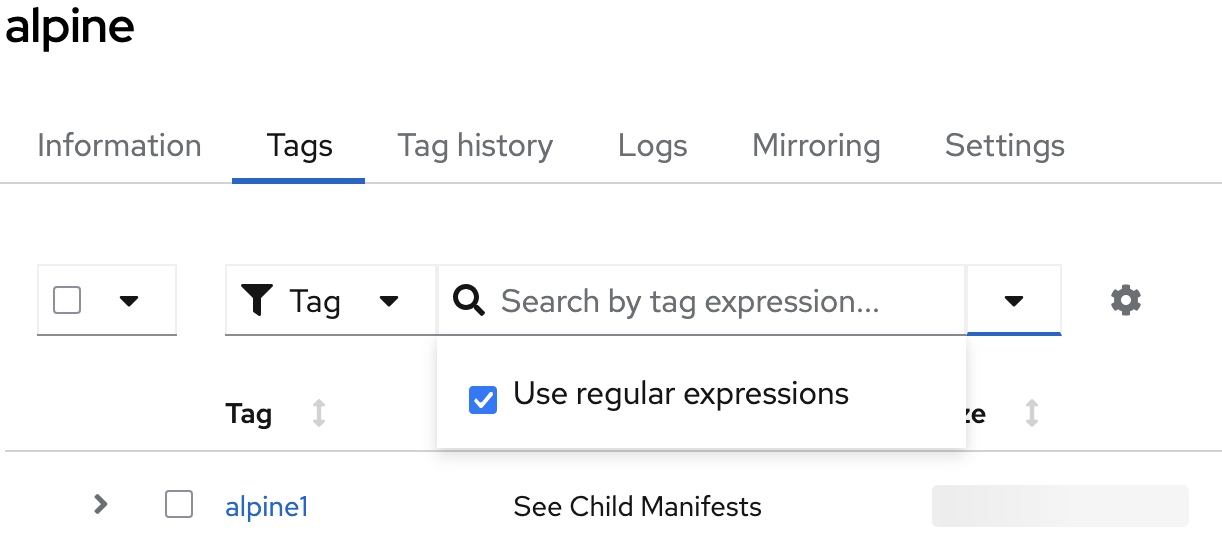Click the search magnifier icon

coord(469,300)
